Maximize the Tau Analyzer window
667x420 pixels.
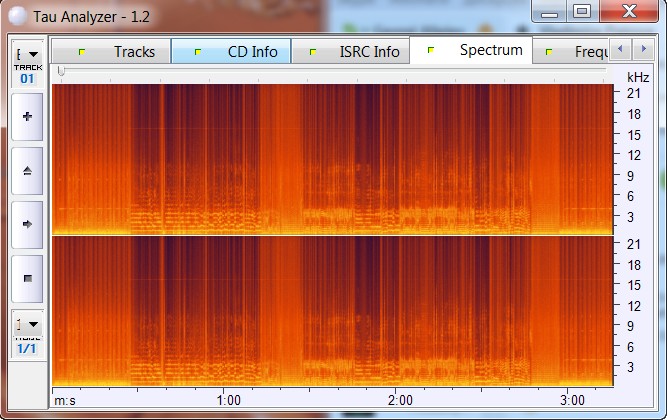(x=582, y=11)
